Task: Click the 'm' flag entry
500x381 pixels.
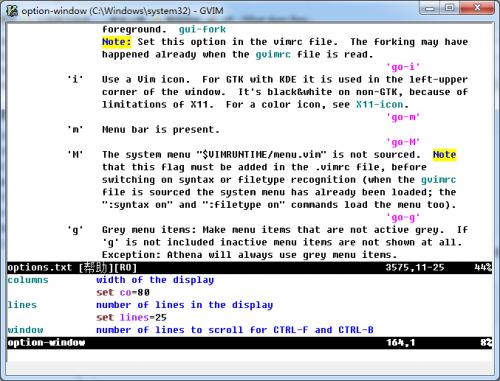Action: pyautogui.click(x=75, y=129)
